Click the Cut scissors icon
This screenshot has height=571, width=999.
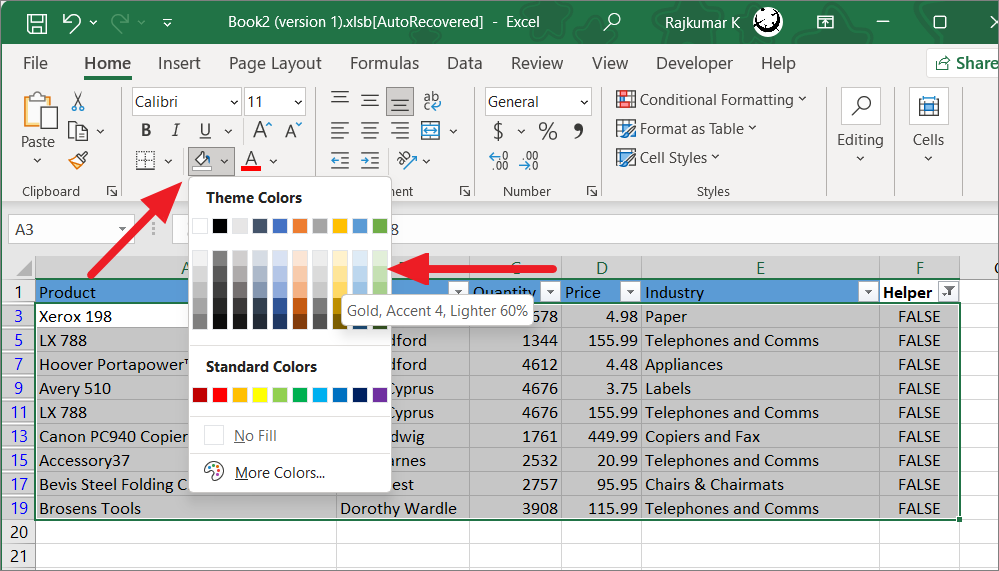click(x=78, y=101)
